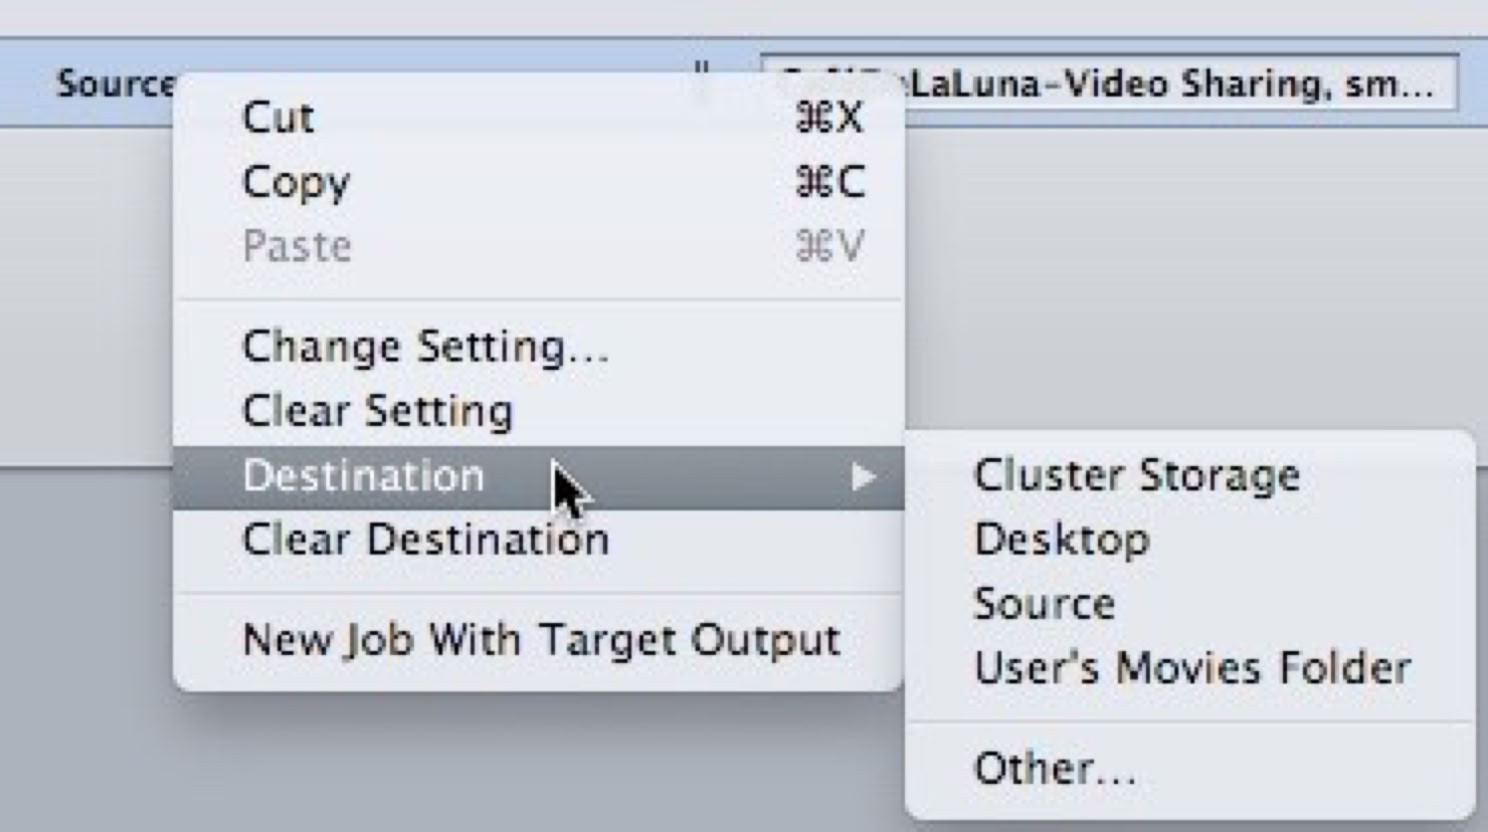Choose Clear Setting from the menu
The width and height of the screenshot is (1488, 832).
(x=377, y=411)
